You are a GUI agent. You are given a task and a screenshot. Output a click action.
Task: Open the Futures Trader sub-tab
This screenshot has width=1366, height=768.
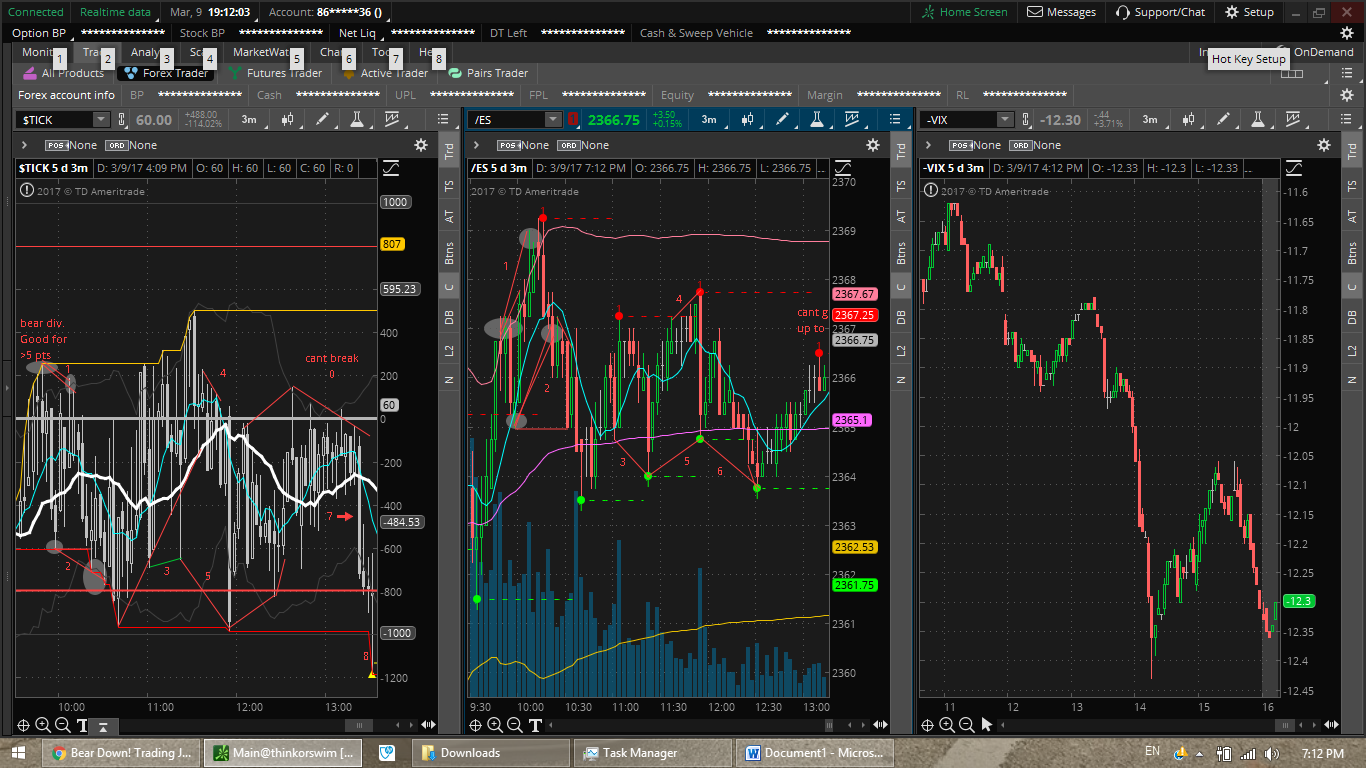(x=275, y=73)
